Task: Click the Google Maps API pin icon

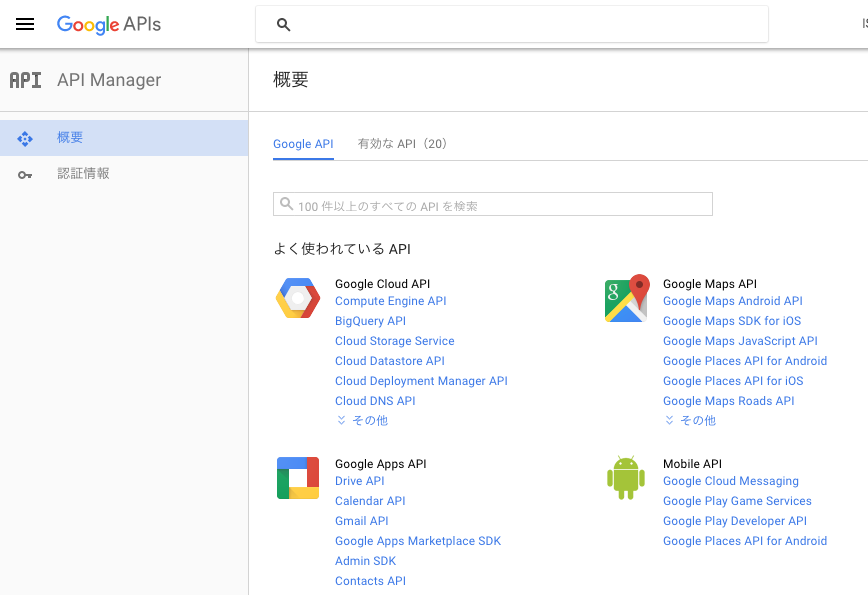Action: [x=626, y=297]
